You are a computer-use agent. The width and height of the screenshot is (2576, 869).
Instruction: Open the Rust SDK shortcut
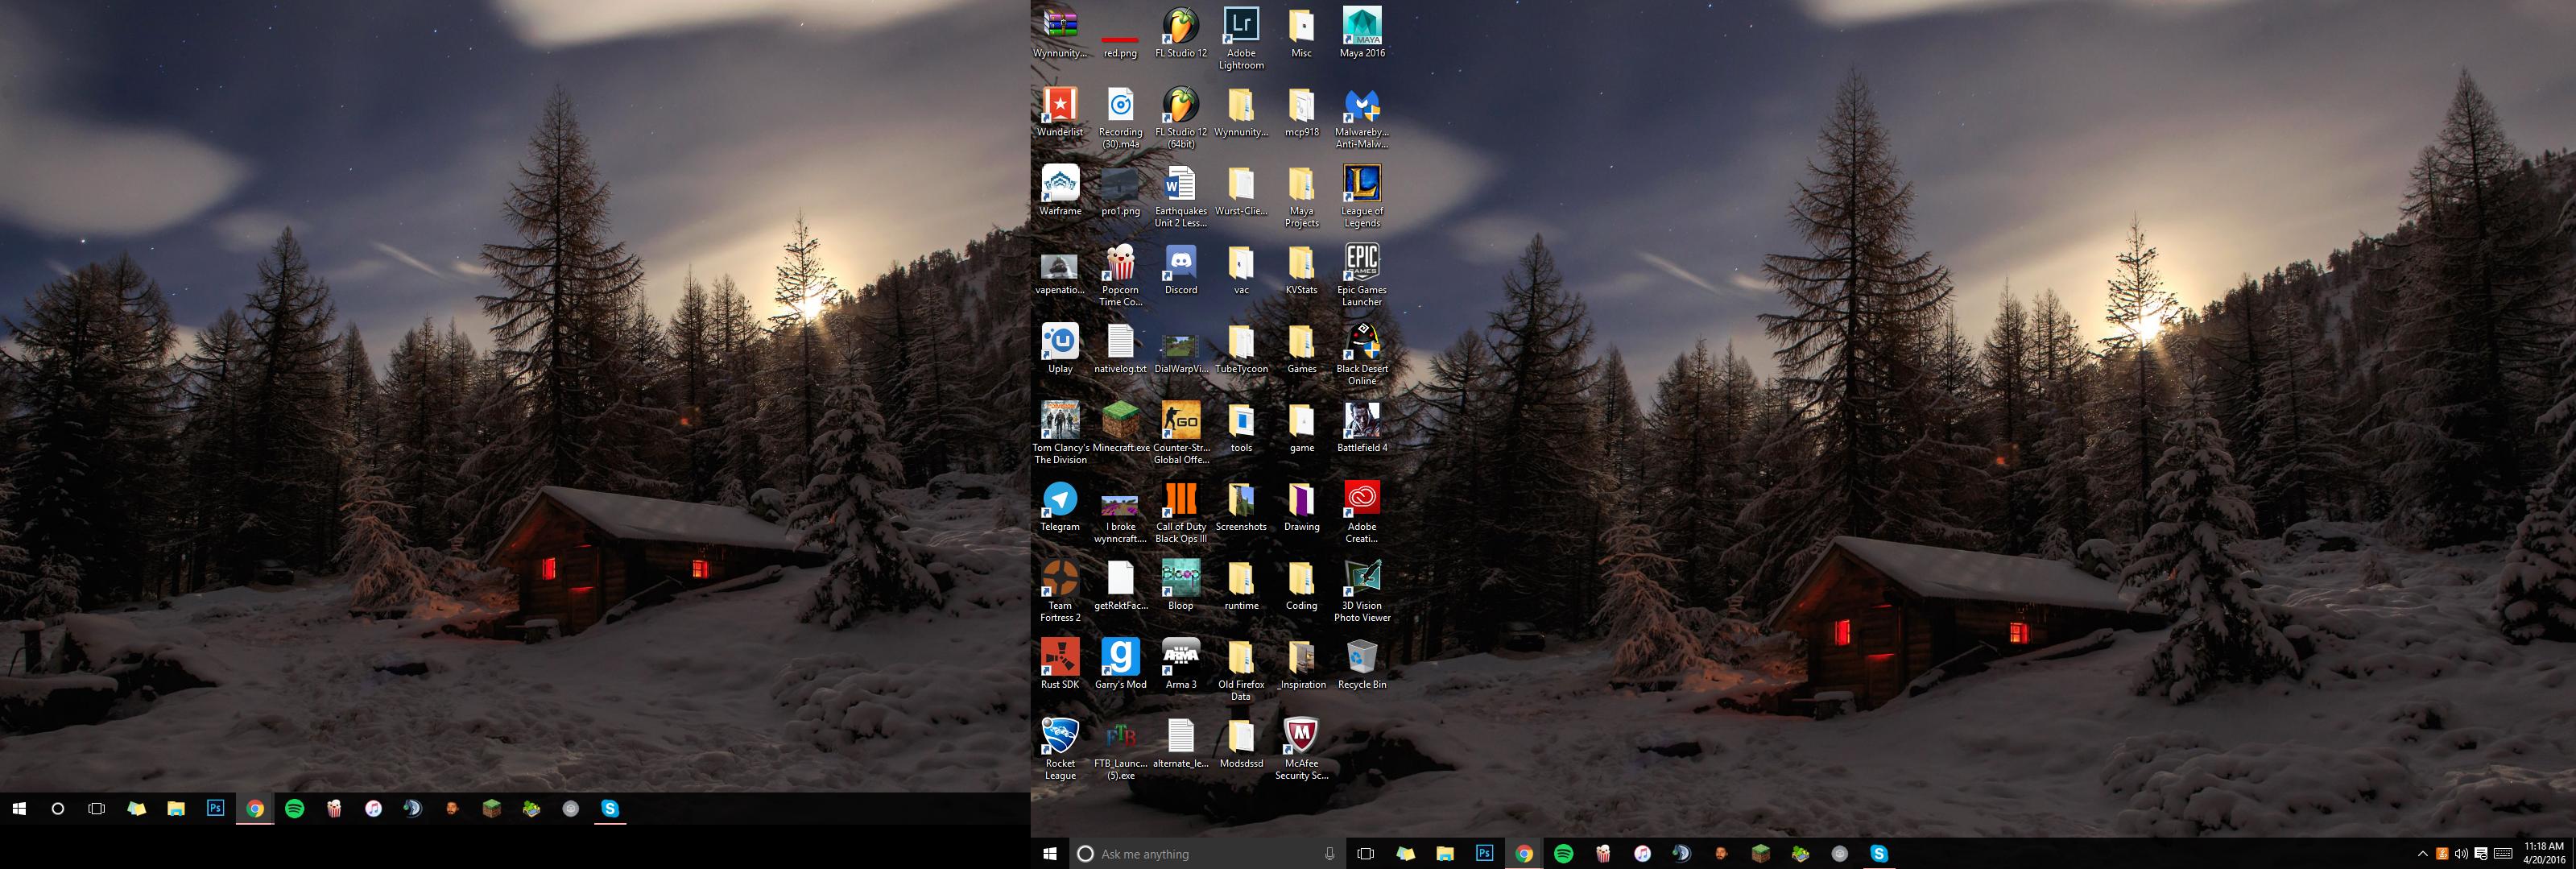1060,664
